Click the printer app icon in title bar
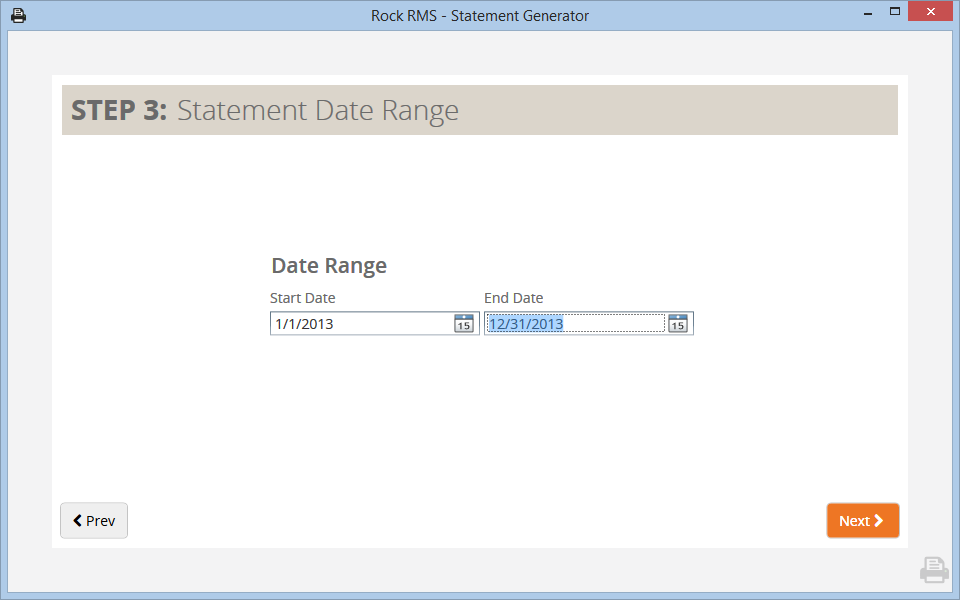 (18, 15)
